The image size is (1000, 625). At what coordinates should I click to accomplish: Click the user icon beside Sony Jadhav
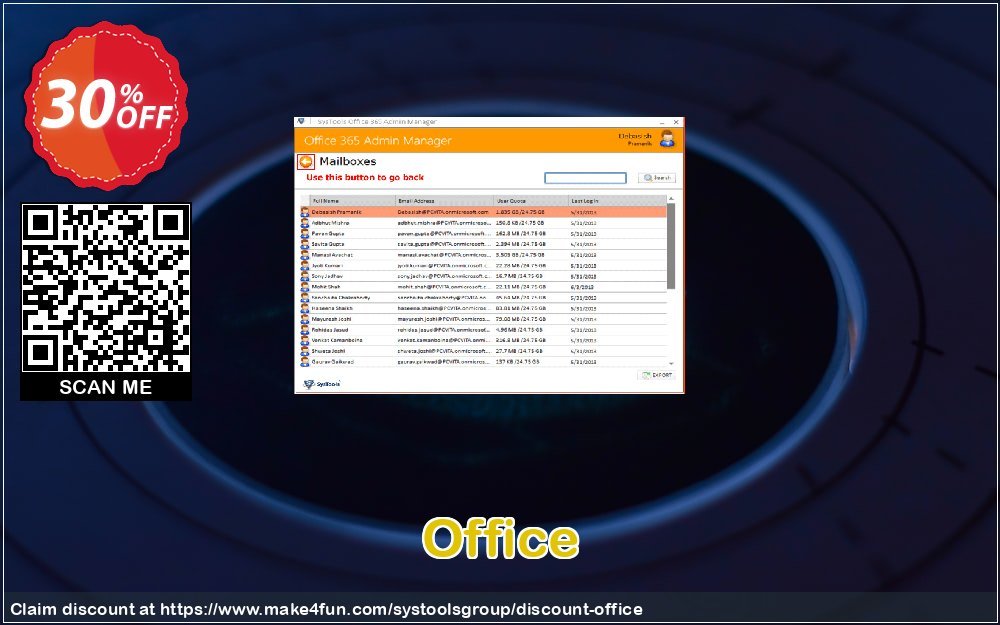coord(305,276)
